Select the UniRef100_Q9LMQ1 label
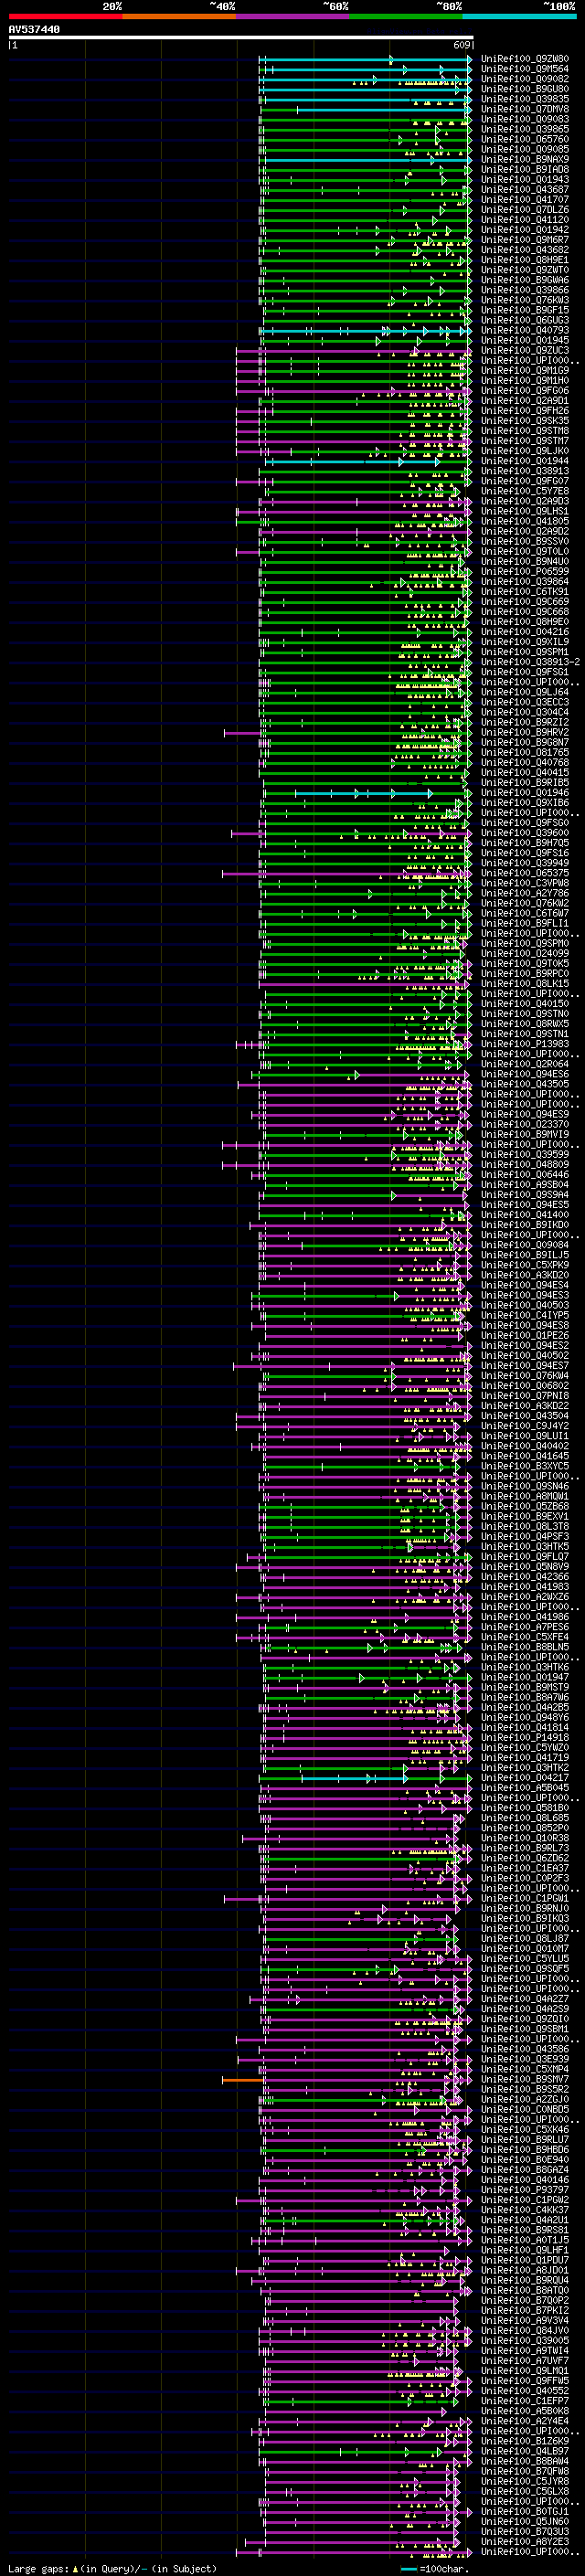 click(525, 2371)
